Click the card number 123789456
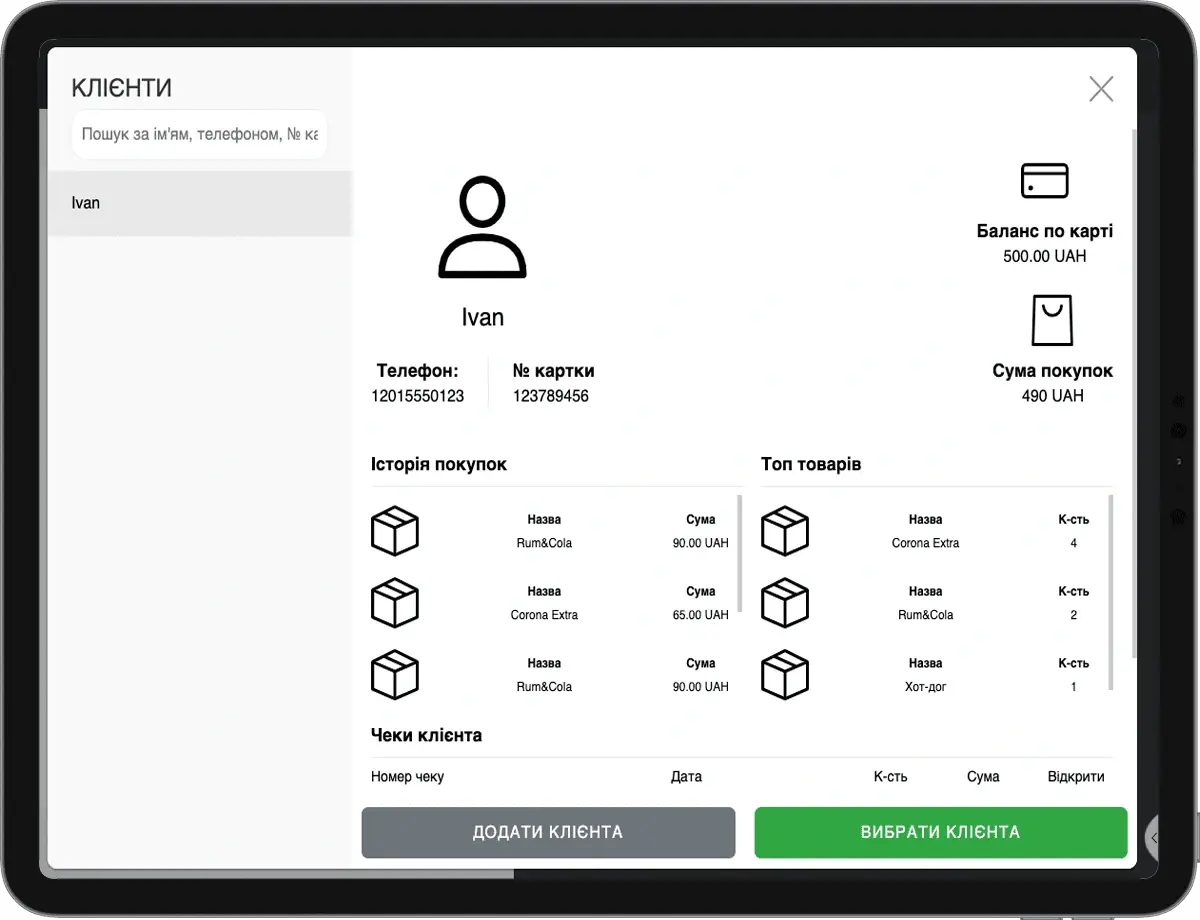 [x=551, y=396]
